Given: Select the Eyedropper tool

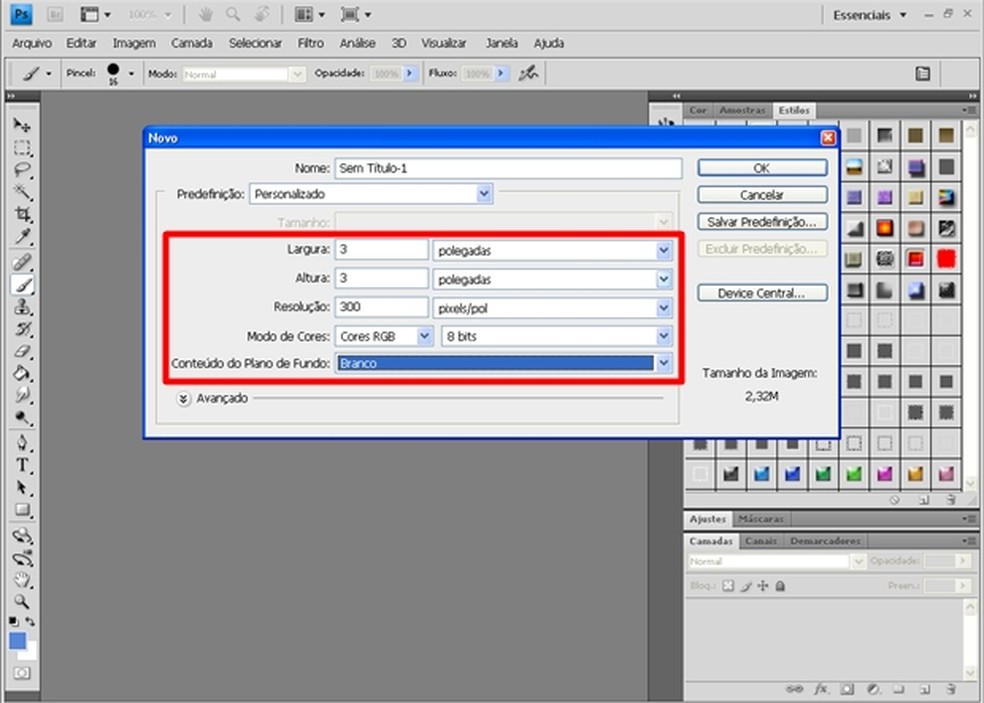Looking at the screenshot, I should coord(23,238).
